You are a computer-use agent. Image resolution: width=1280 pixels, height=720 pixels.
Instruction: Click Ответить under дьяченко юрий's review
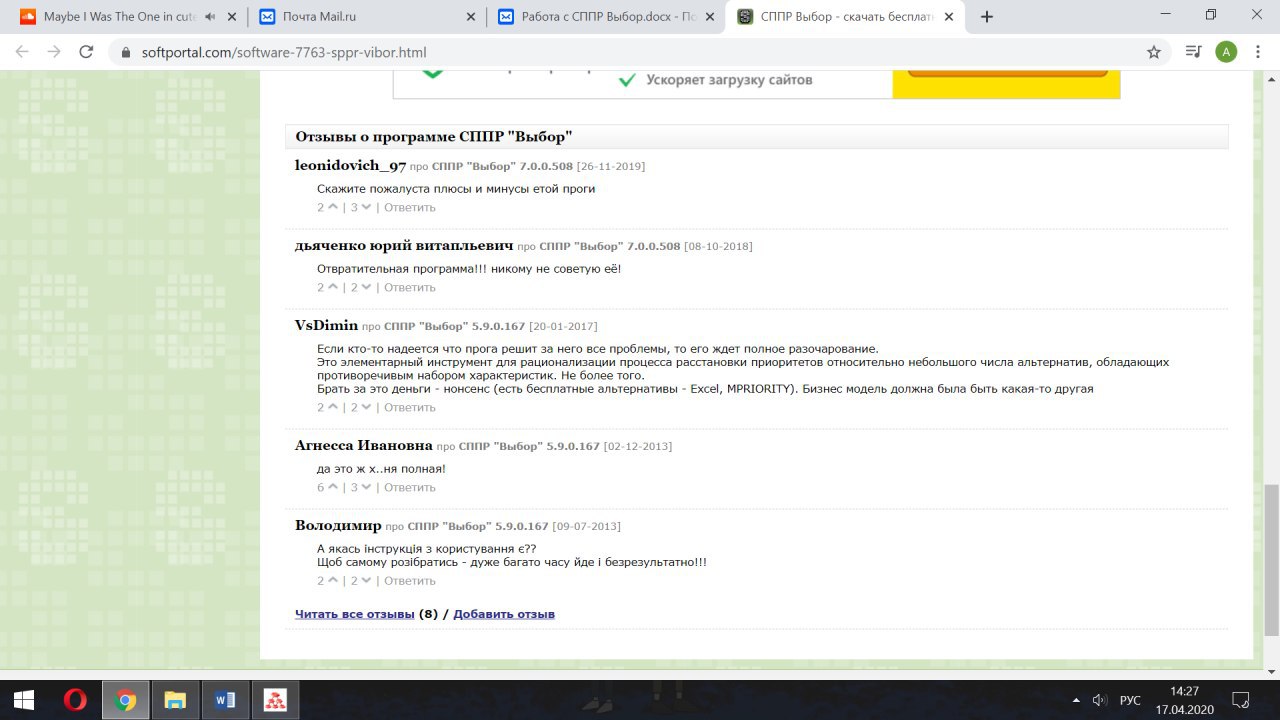pyautogui.click(x=410, y=287)
